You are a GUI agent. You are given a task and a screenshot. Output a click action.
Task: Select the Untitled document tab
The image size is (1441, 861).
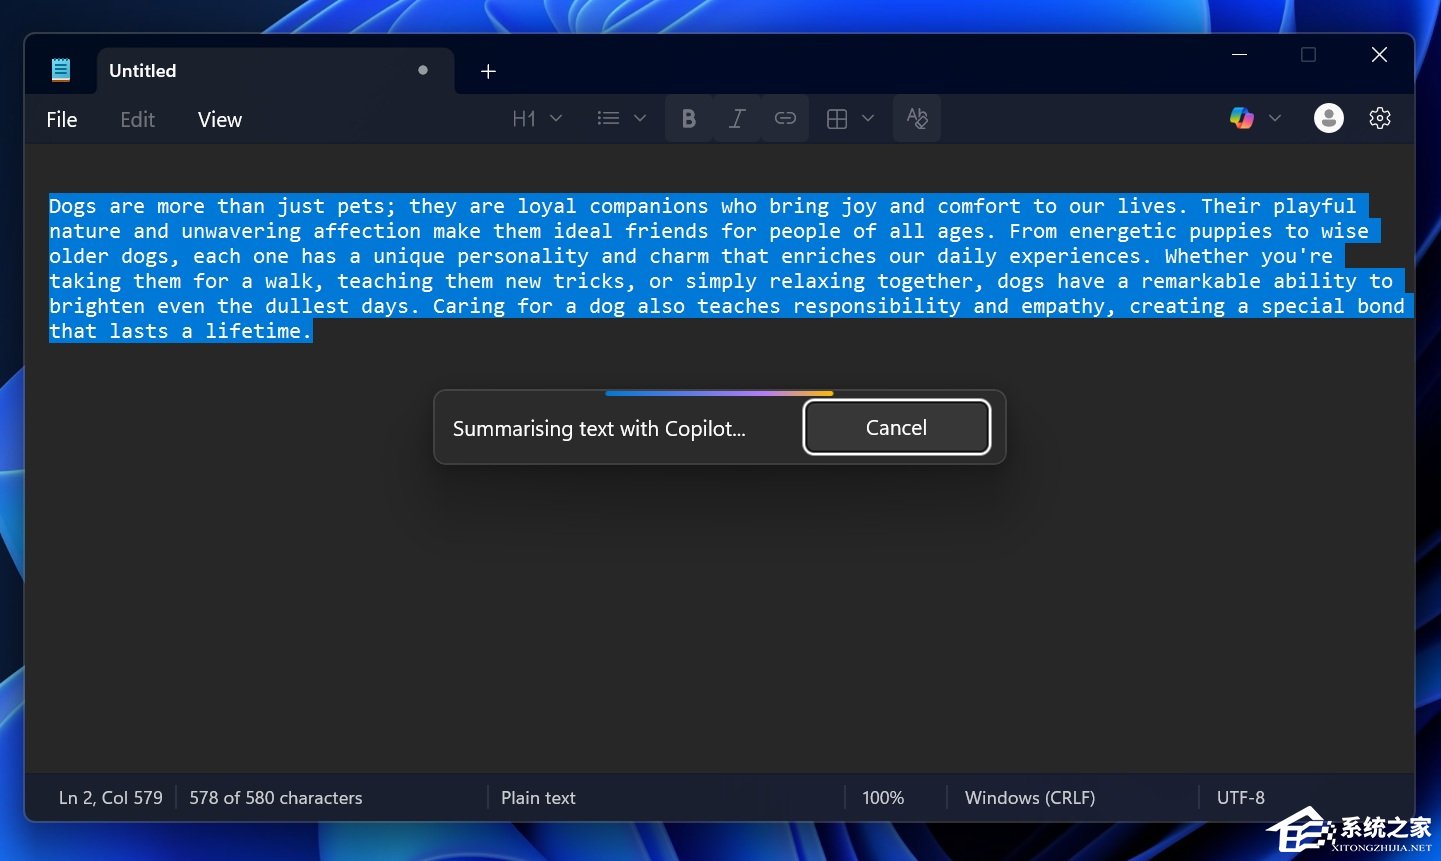[250, 71]
